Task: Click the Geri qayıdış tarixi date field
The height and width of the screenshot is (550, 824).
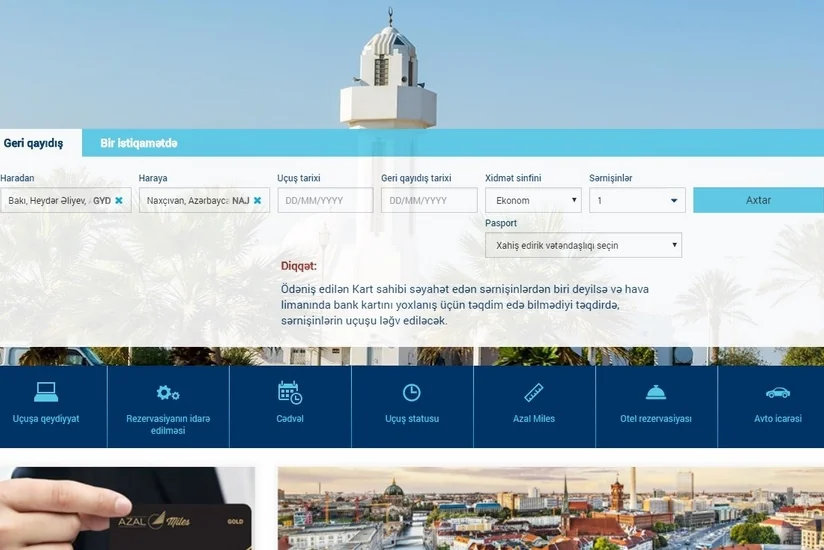Action: [x=429, y=200]
